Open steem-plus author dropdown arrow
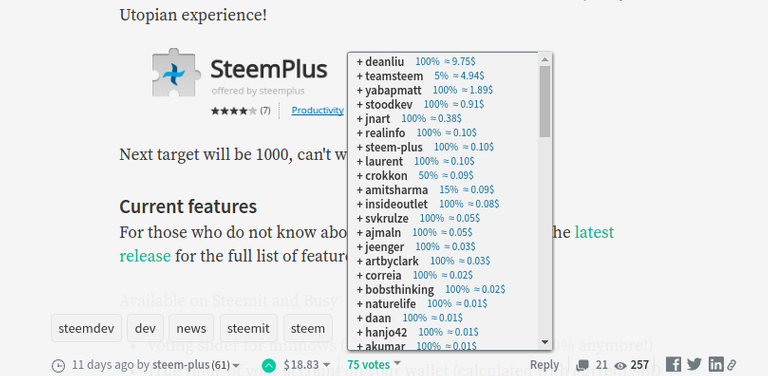Image resolution: width=768 pixels, height=376 pixels. pos(236,366)
